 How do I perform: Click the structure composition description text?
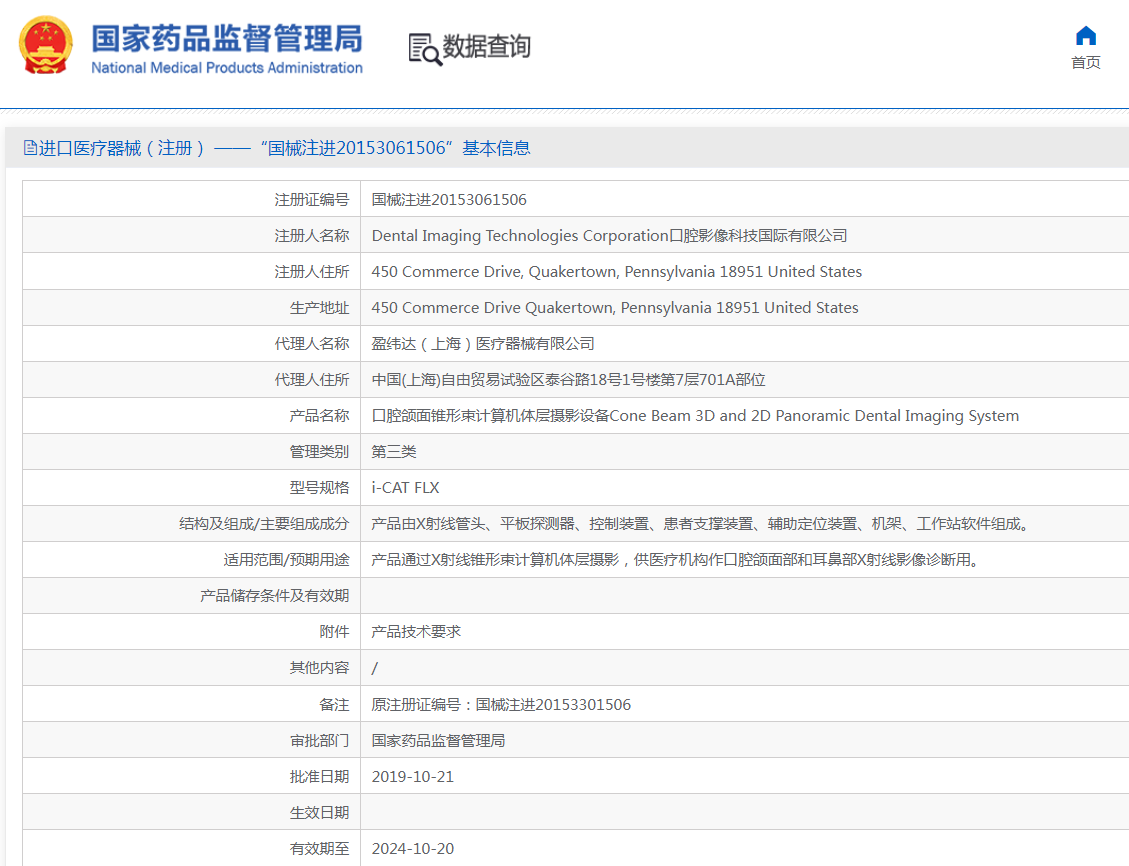(x=702, y=524)
